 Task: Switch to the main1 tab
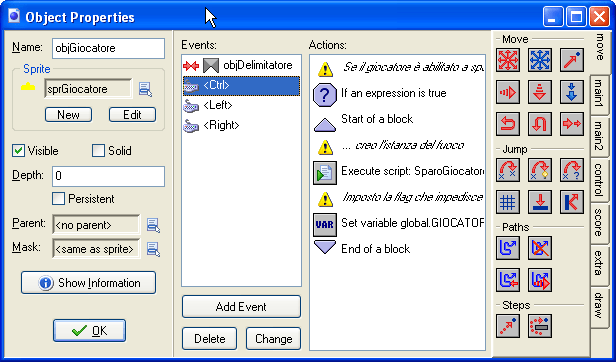[x=599, y=94]
